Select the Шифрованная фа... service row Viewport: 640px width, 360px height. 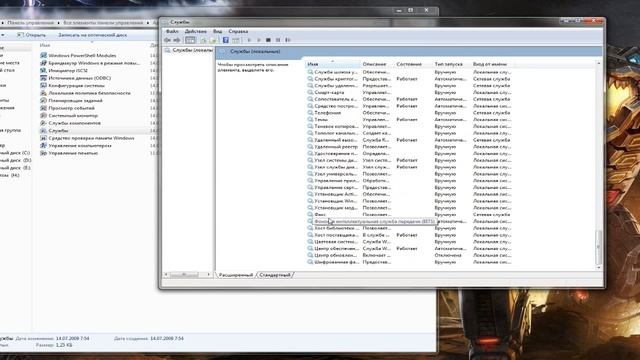tap(409, 262)
